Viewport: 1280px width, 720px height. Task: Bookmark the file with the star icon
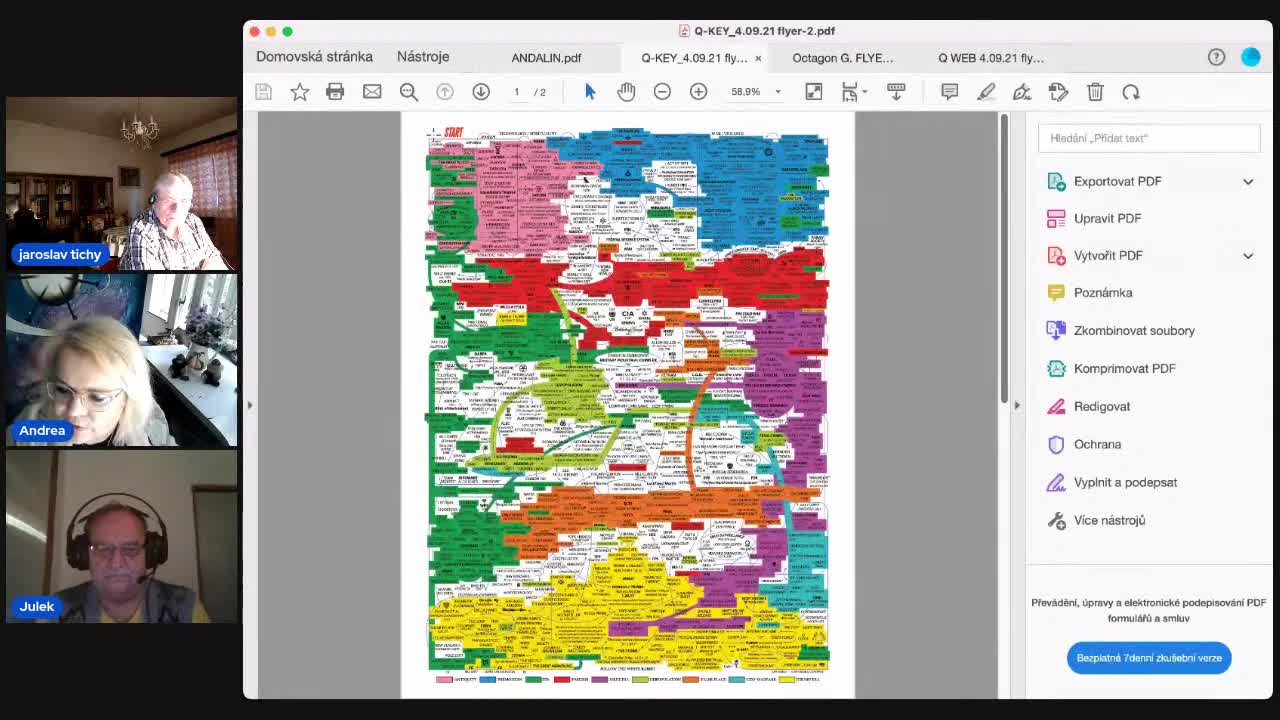pyautogui.click(x=299, y=92)
